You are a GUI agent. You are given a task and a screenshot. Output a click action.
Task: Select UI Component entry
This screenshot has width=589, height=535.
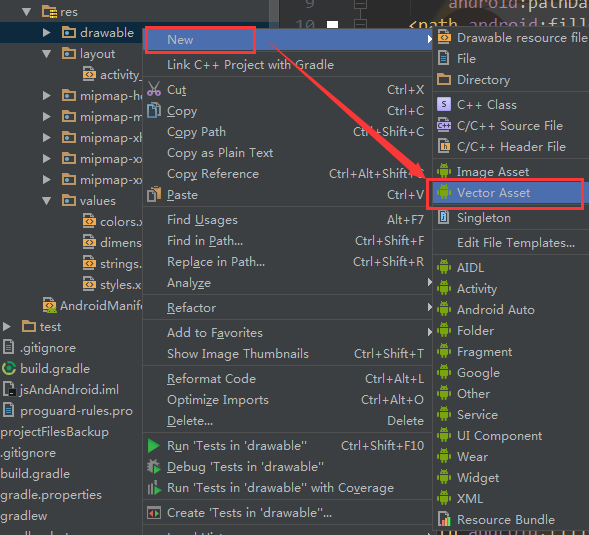click(x=511, y=436)
